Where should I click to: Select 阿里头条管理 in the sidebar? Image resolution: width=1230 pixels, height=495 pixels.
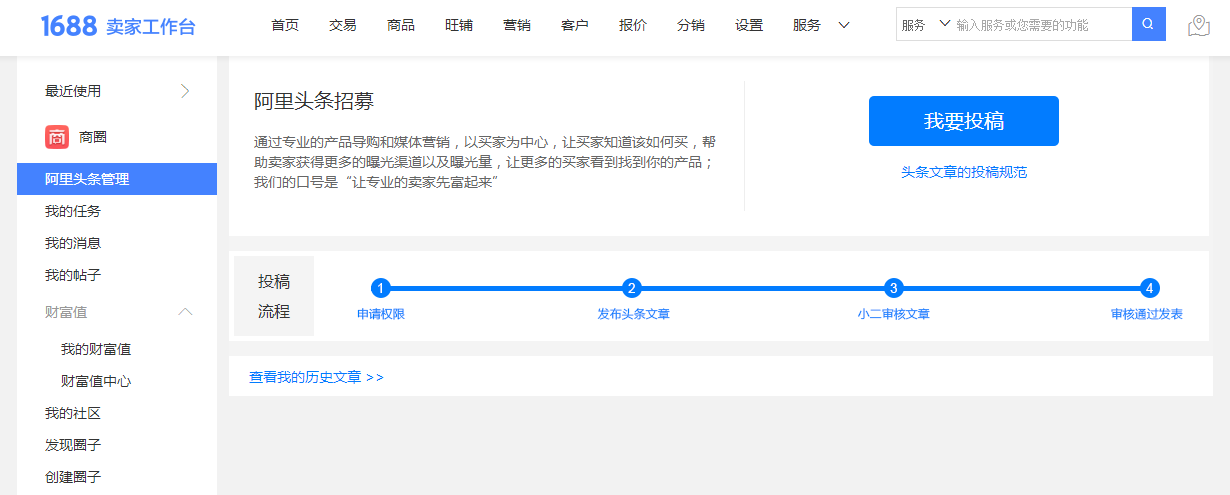point(87,179)
